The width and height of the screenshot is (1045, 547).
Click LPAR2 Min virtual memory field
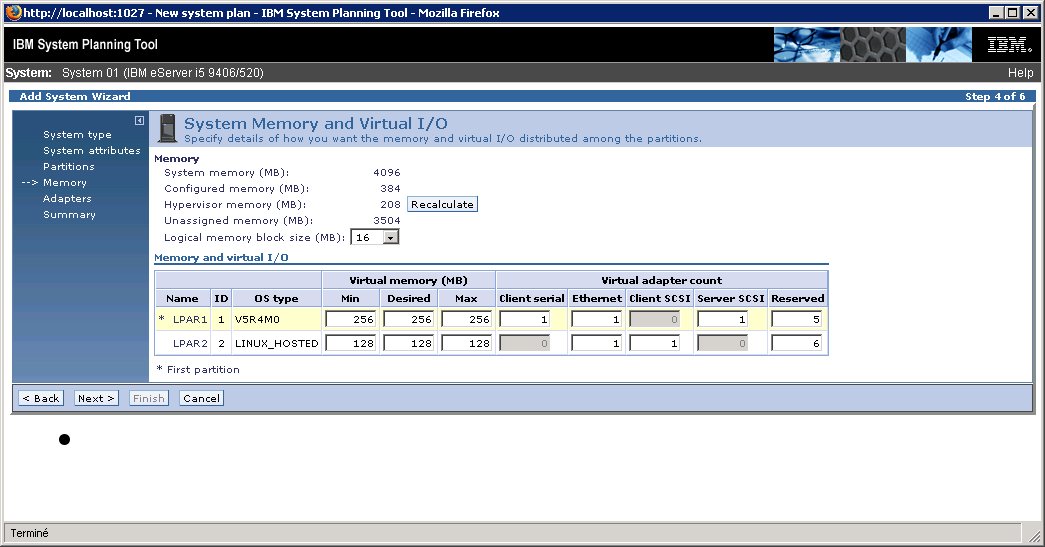351,344
